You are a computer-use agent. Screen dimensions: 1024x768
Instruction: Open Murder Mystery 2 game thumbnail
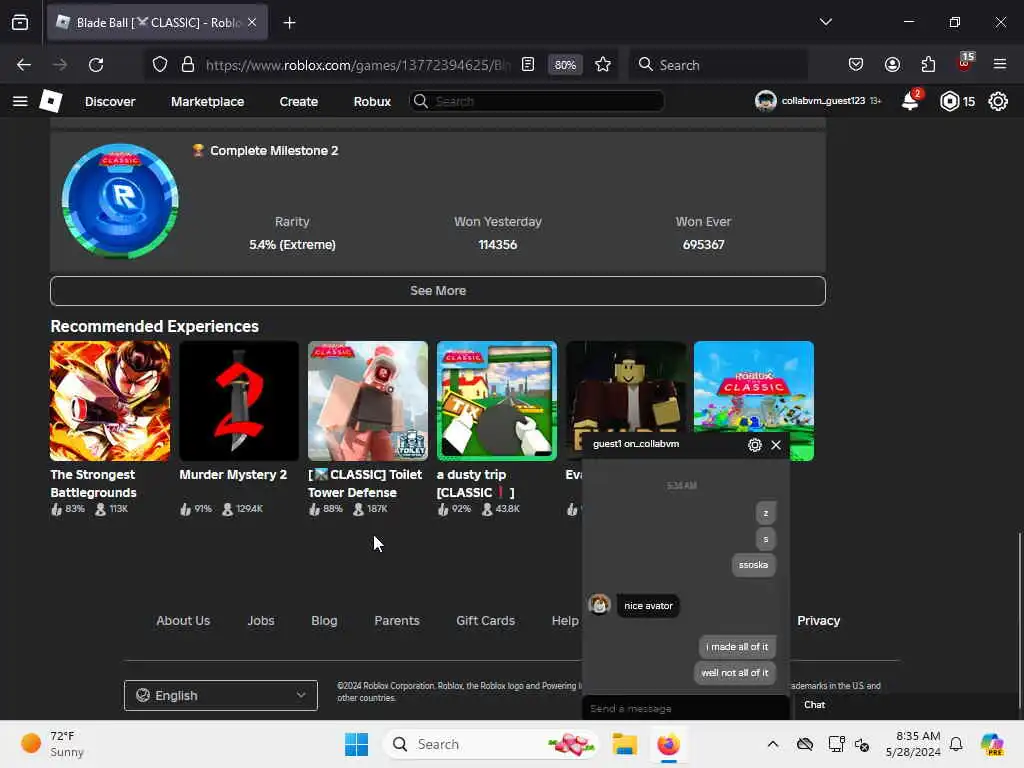coord(239,401)
